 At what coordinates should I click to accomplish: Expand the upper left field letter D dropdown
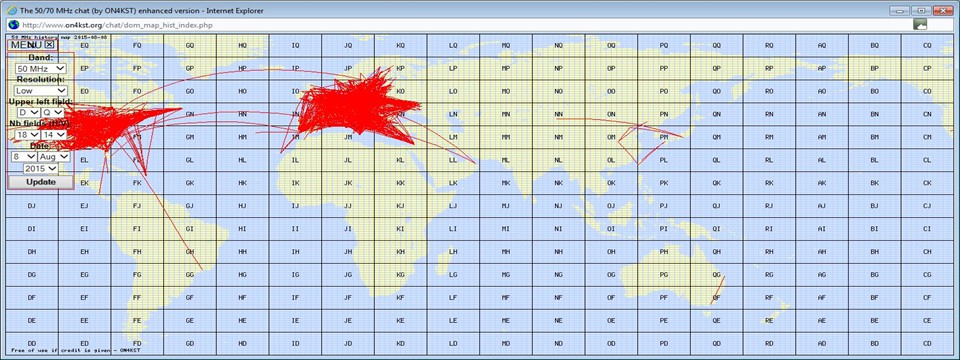click(x=28, y=113)
